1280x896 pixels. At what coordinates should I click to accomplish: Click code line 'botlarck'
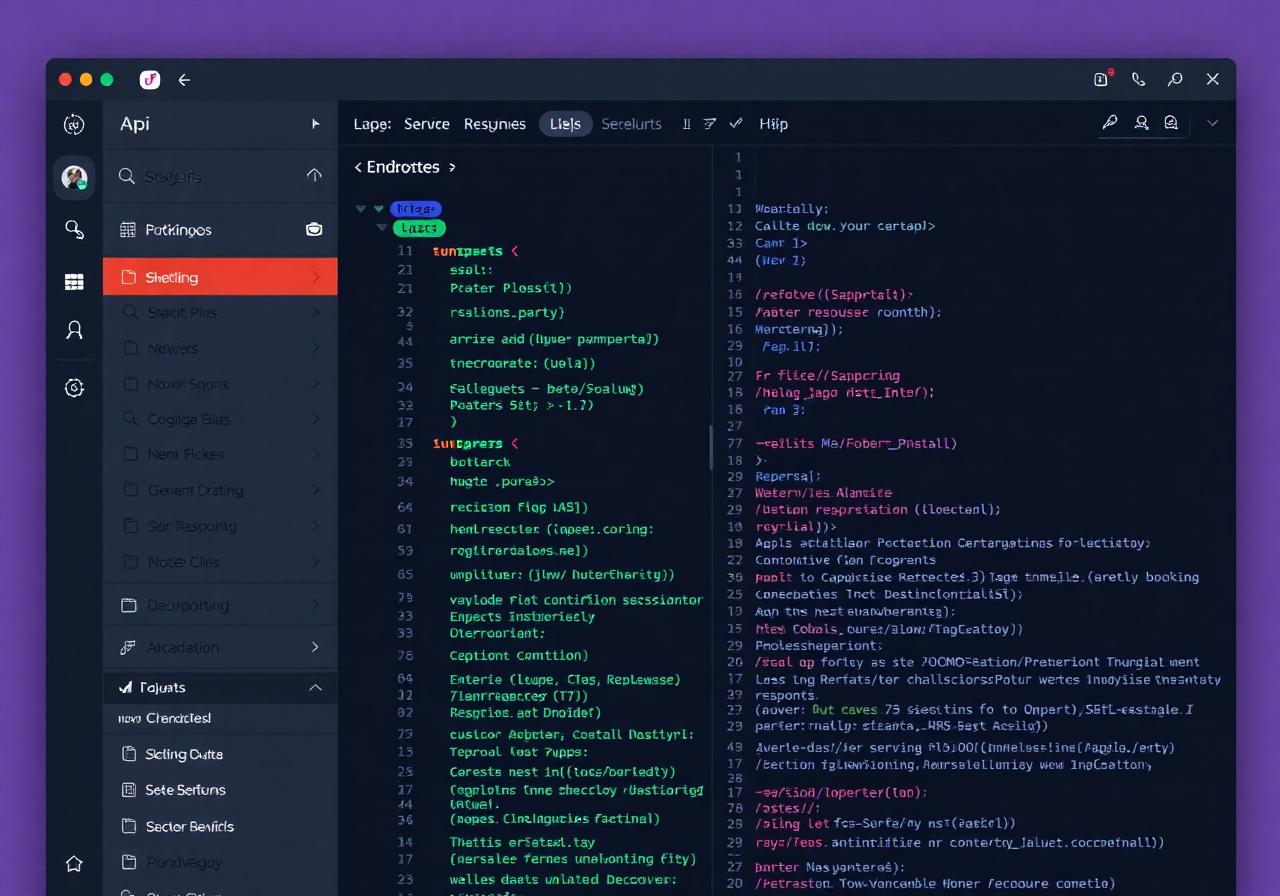pyautogui.click(x=480, y=462)
